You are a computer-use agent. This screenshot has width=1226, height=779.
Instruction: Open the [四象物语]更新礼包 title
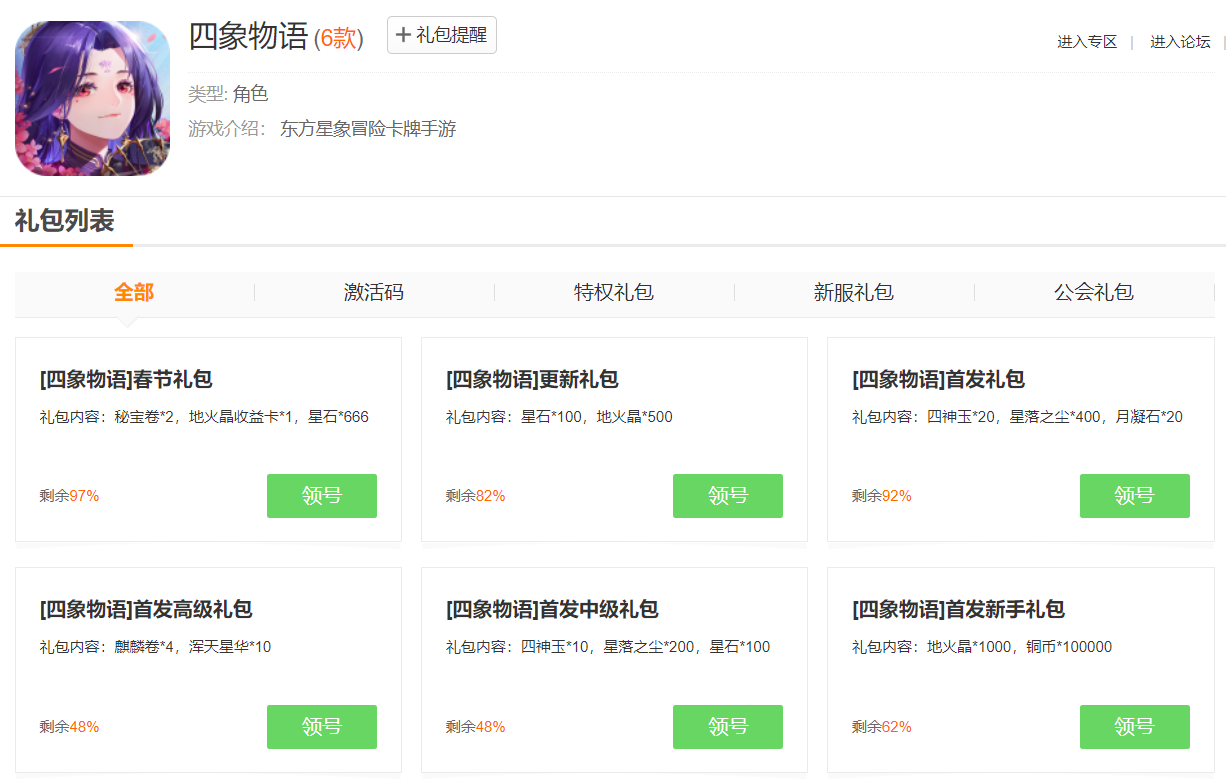532,380
